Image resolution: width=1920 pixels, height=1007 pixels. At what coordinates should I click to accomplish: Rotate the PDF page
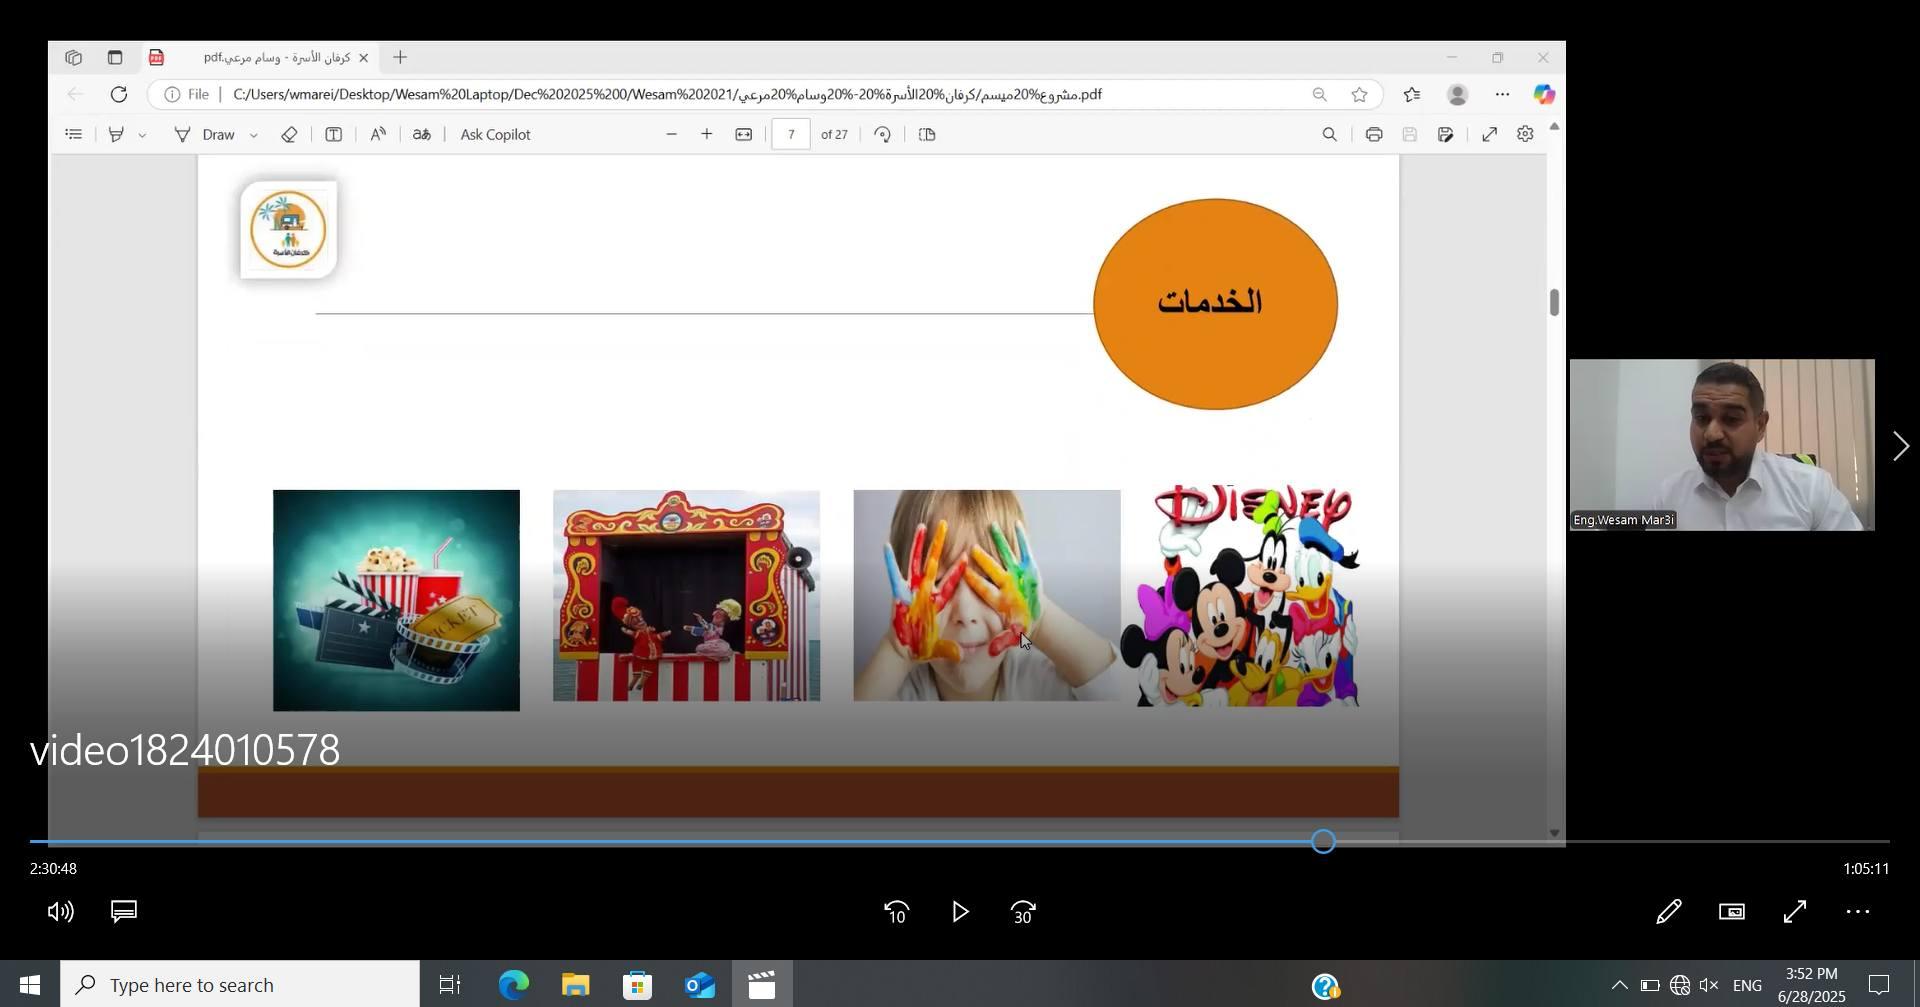pyautogui.click(x=882, y=134)
